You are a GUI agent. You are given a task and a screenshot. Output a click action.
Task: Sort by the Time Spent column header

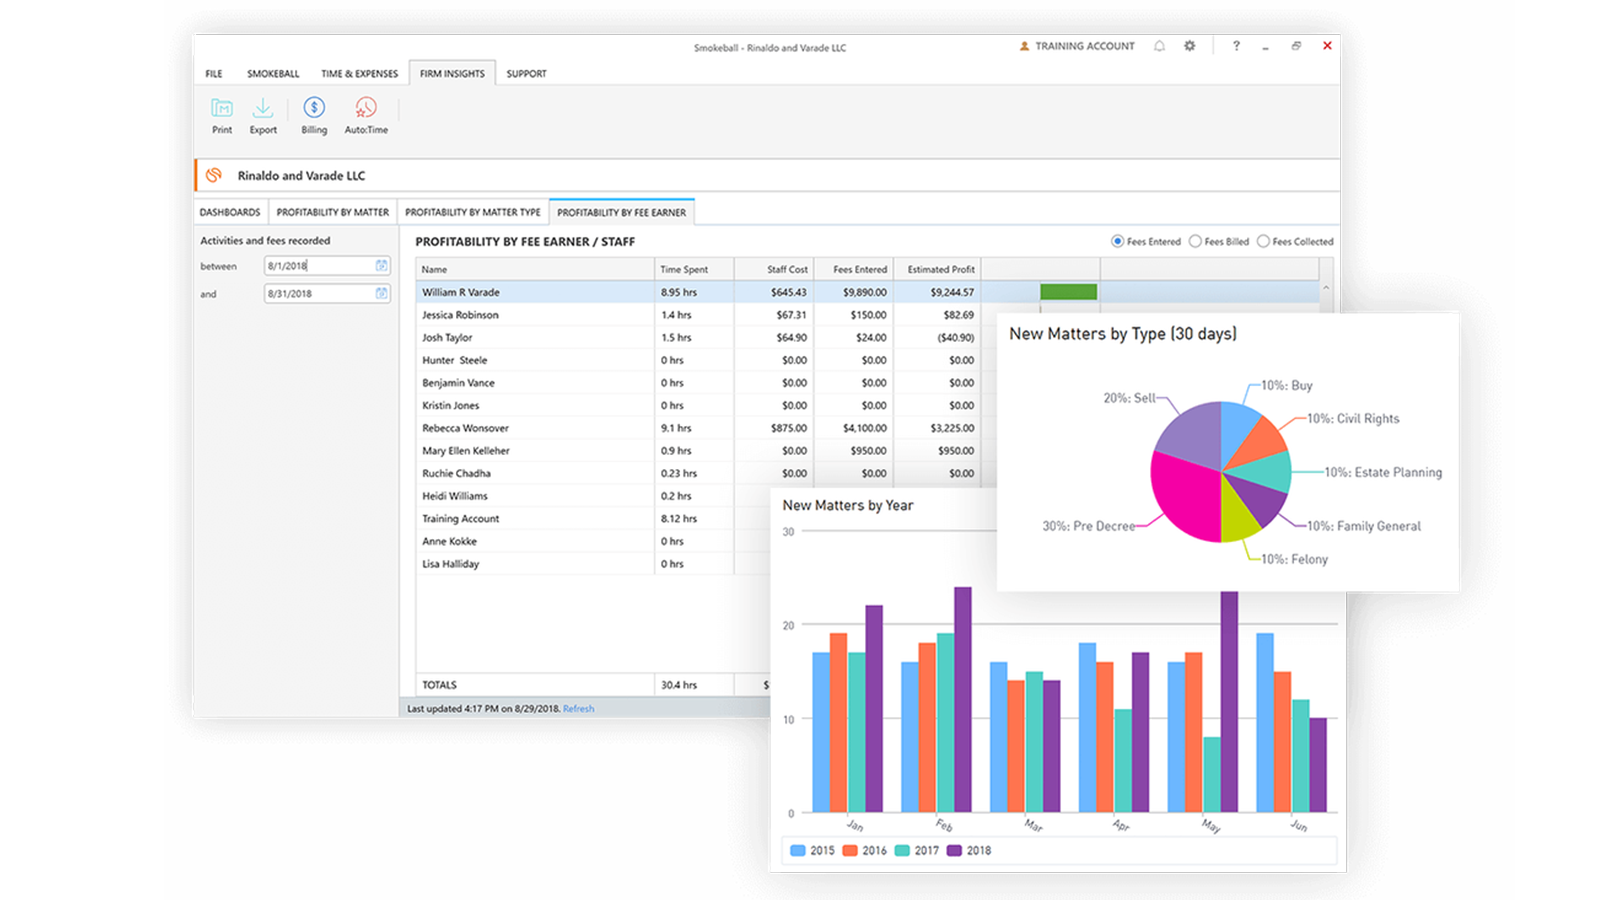pos(684,269)
